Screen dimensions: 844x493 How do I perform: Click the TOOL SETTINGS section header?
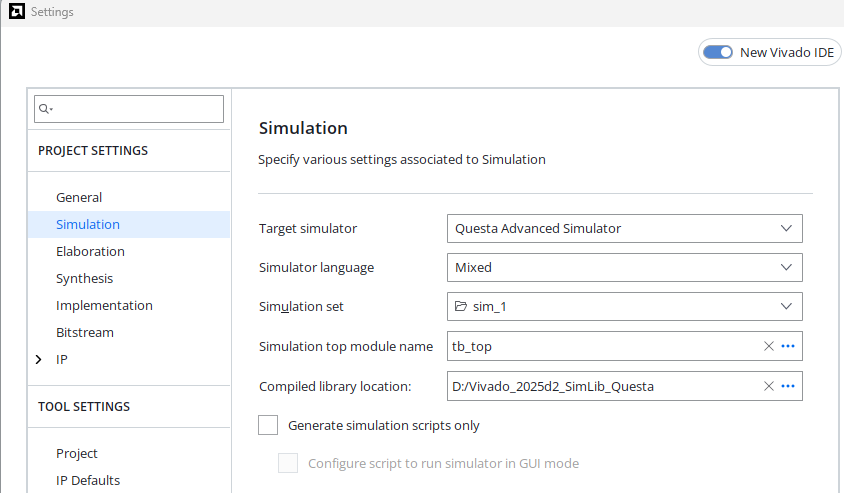click(x=84, y=406)
